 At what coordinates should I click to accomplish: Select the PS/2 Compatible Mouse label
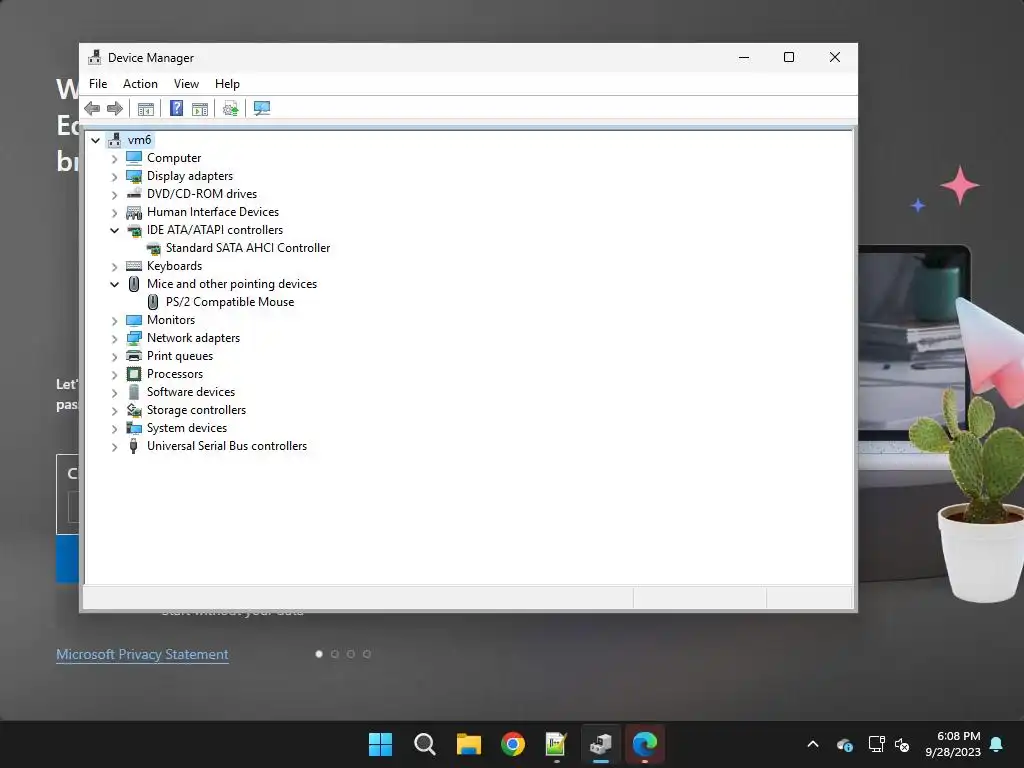point(230,302)
